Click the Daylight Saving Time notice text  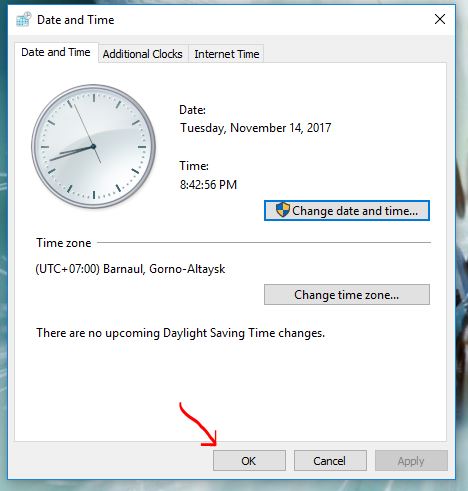click(x=180, y=333)
